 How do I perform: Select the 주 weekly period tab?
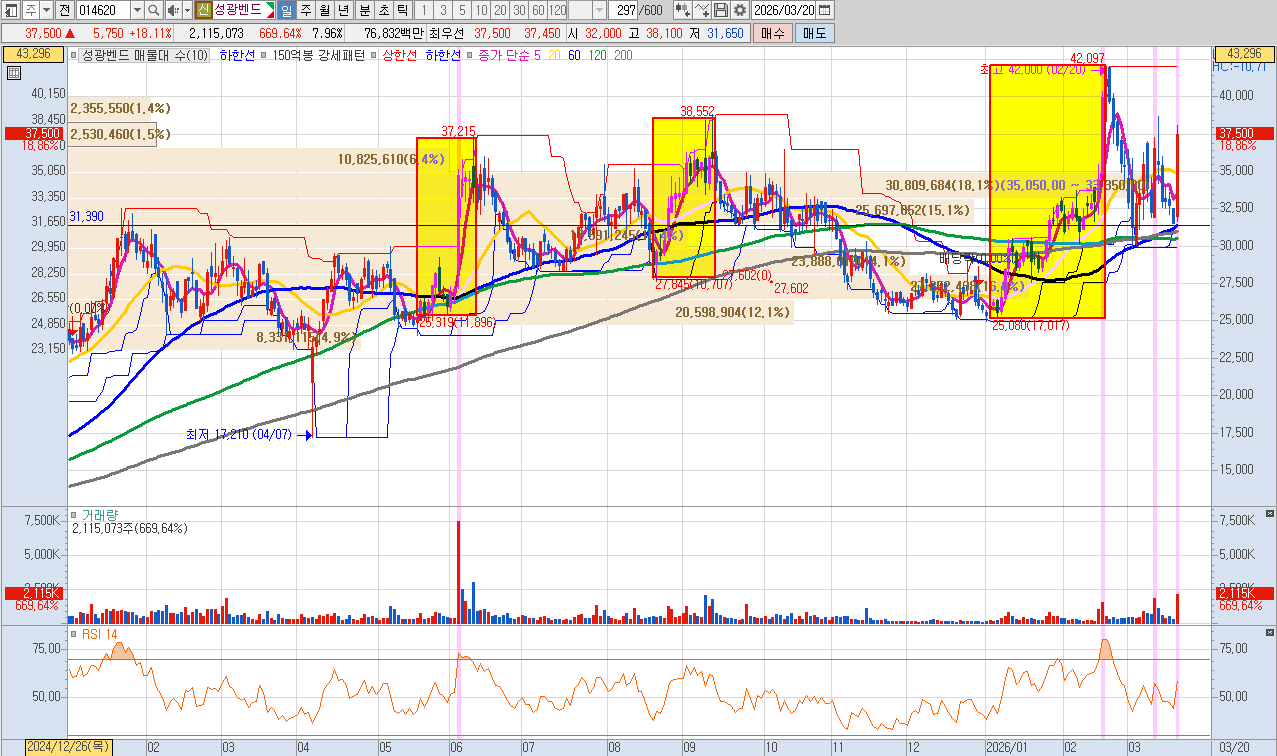[305, 10]
